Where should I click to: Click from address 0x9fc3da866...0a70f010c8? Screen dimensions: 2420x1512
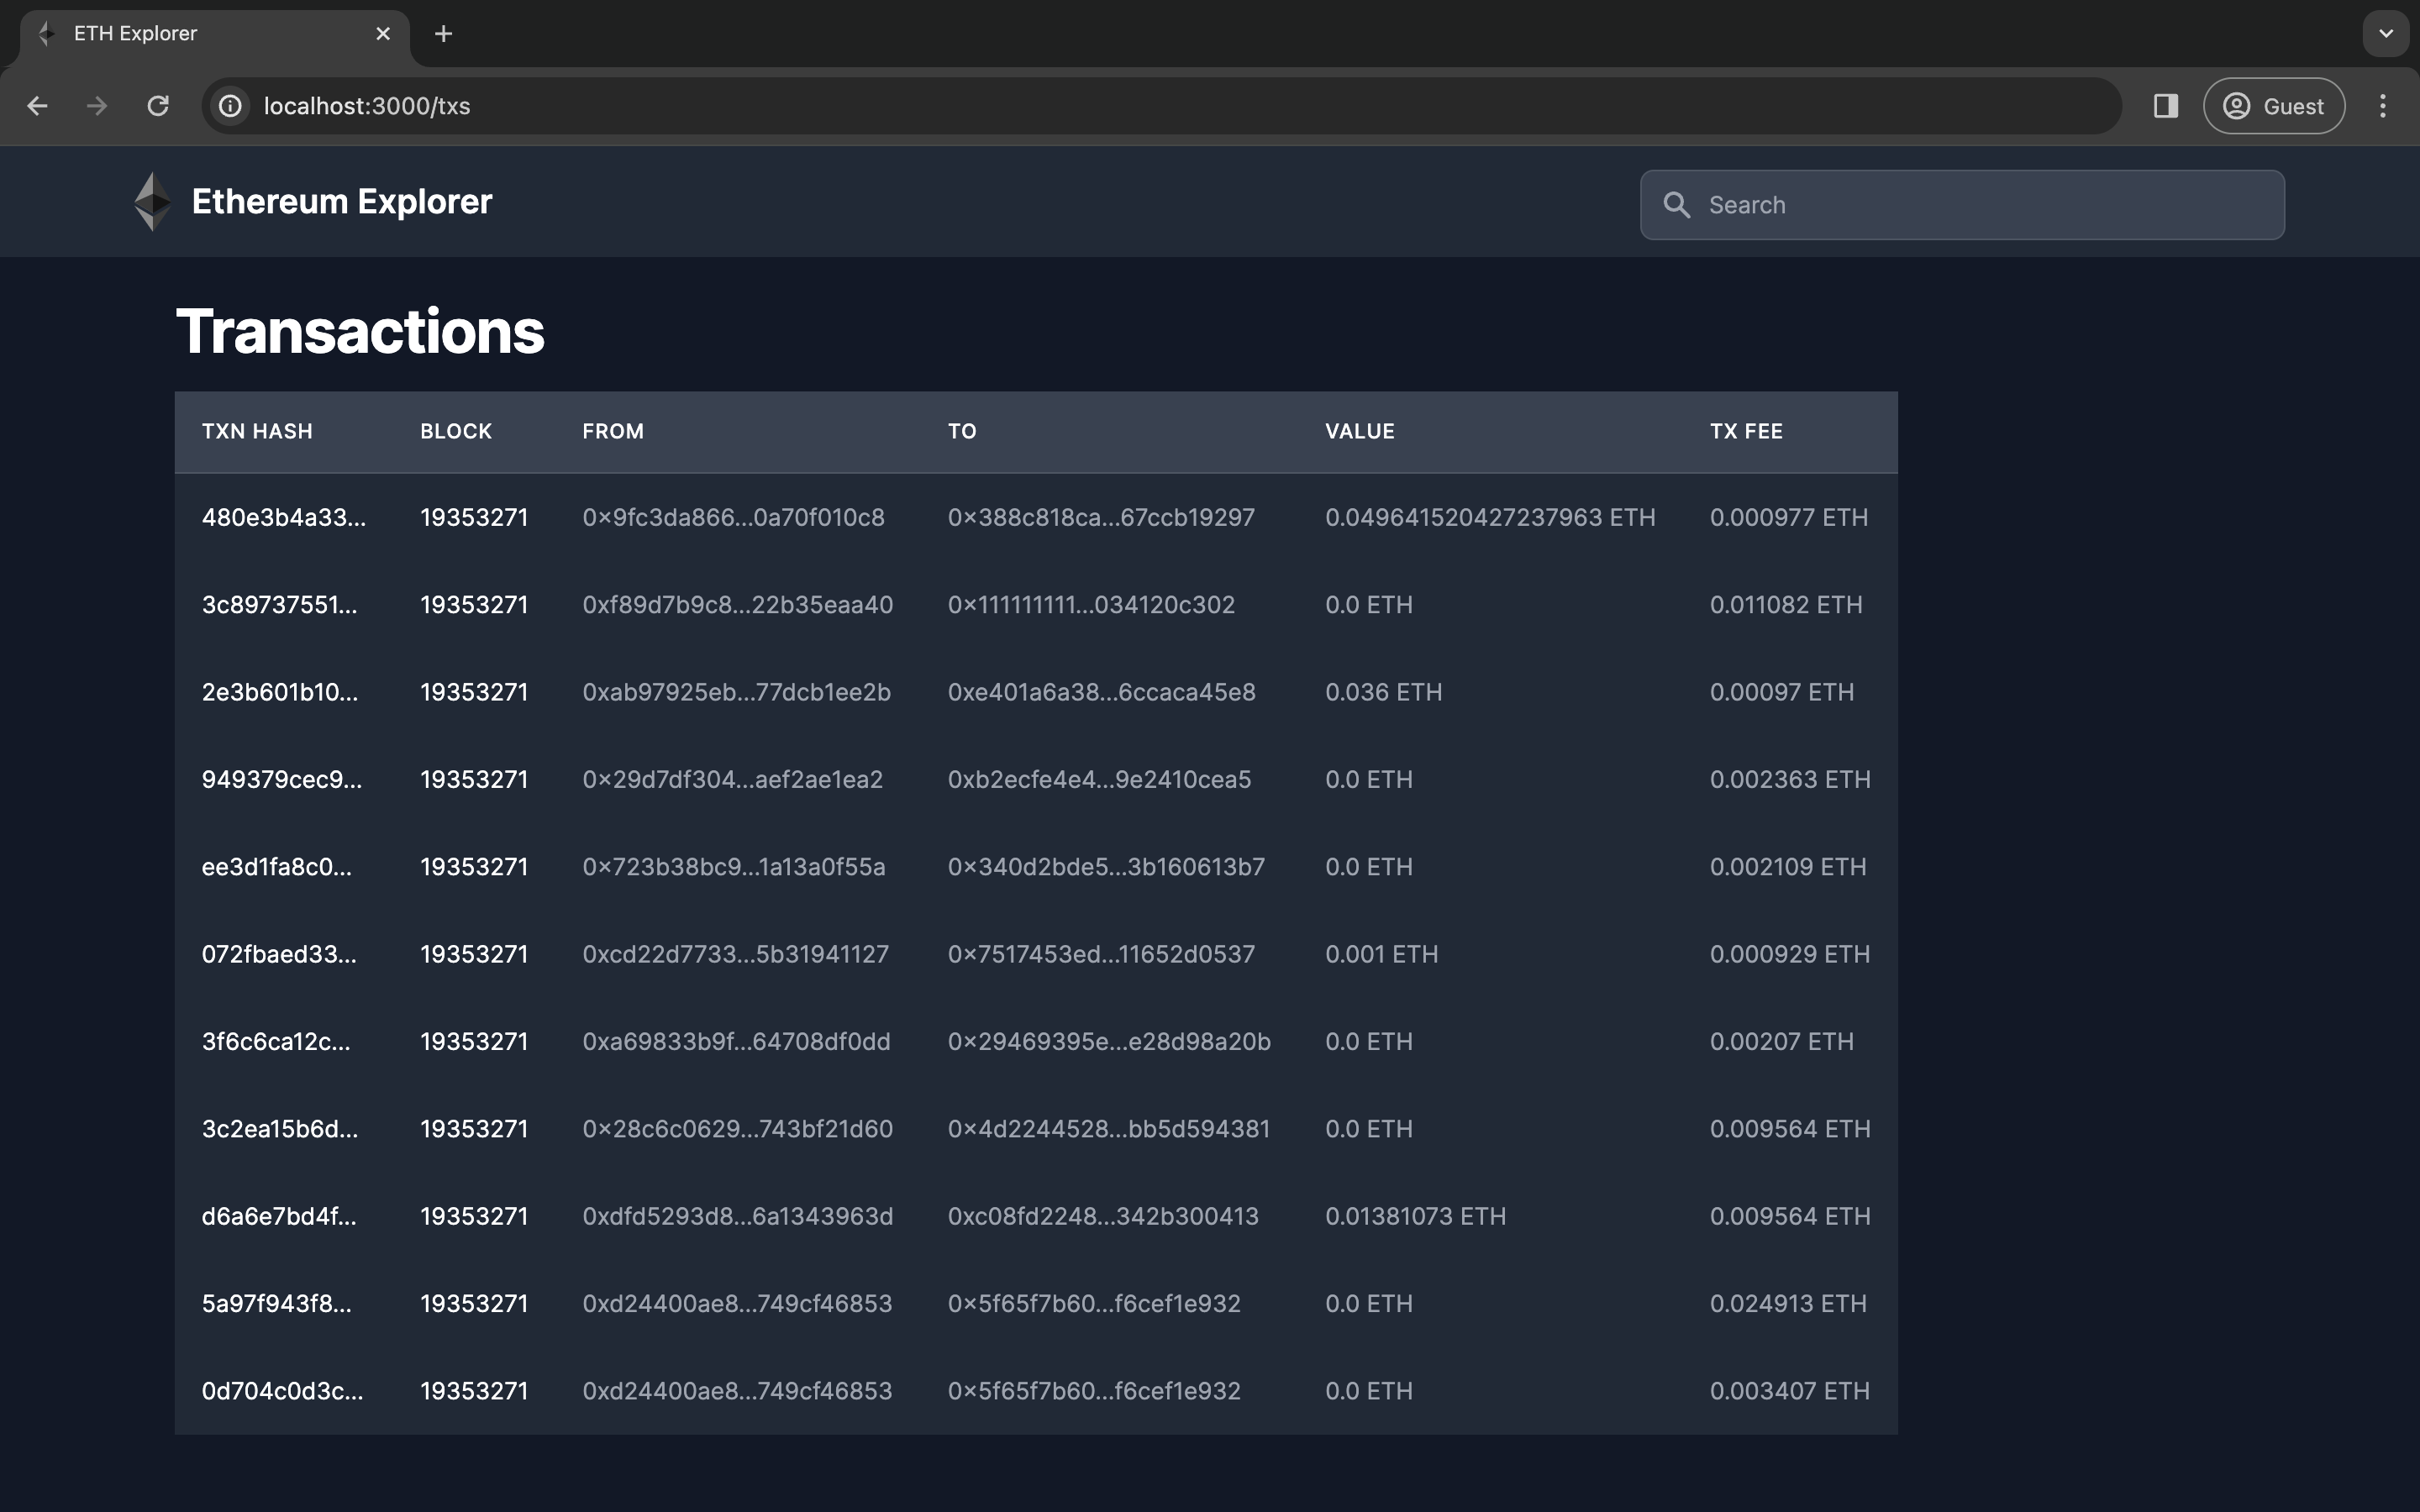(734, 518)
